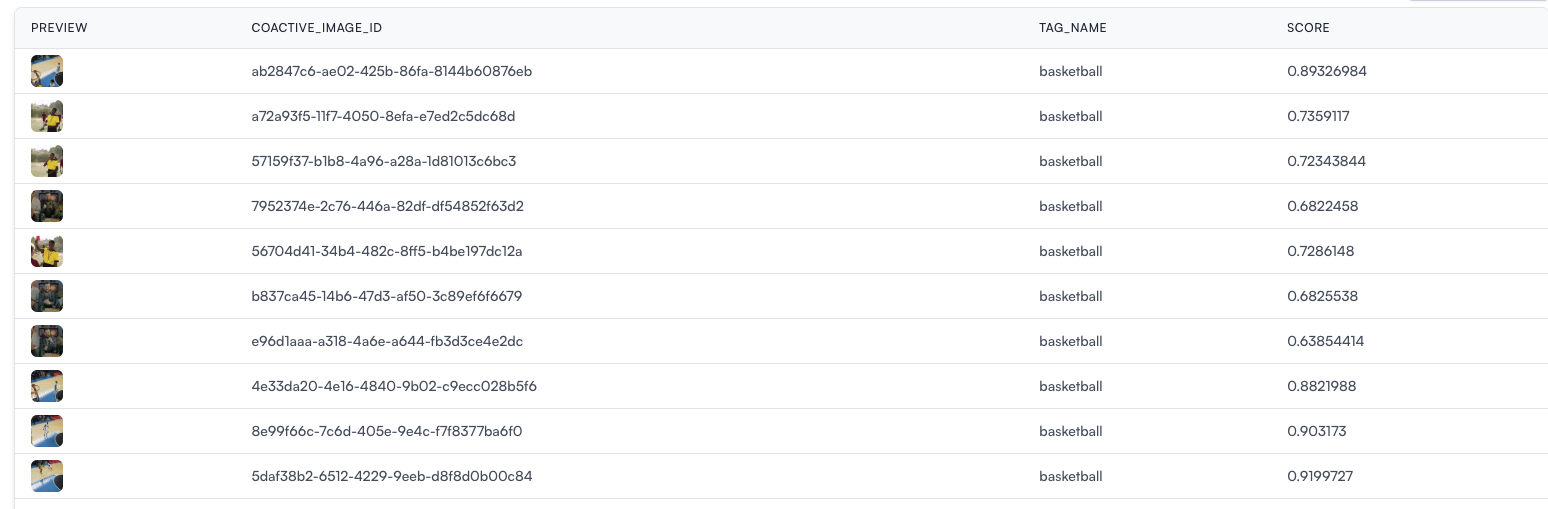1548x509 pixels.
Task: Open preview thumbnail for image 5daf38b2
Action: tap(47, 476)
